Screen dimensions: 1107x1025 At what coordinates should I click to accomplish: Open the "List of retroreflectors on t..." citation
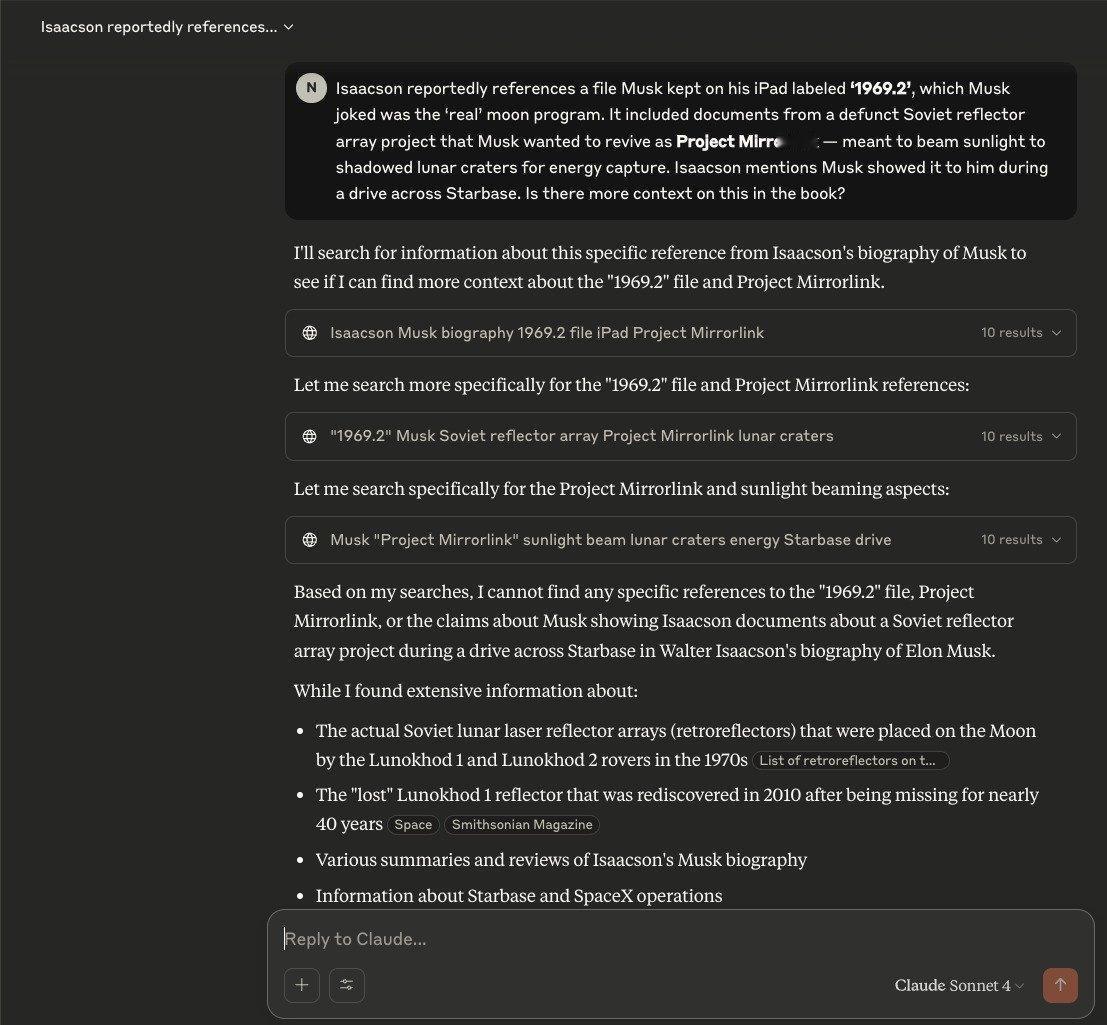pos(850,760)
